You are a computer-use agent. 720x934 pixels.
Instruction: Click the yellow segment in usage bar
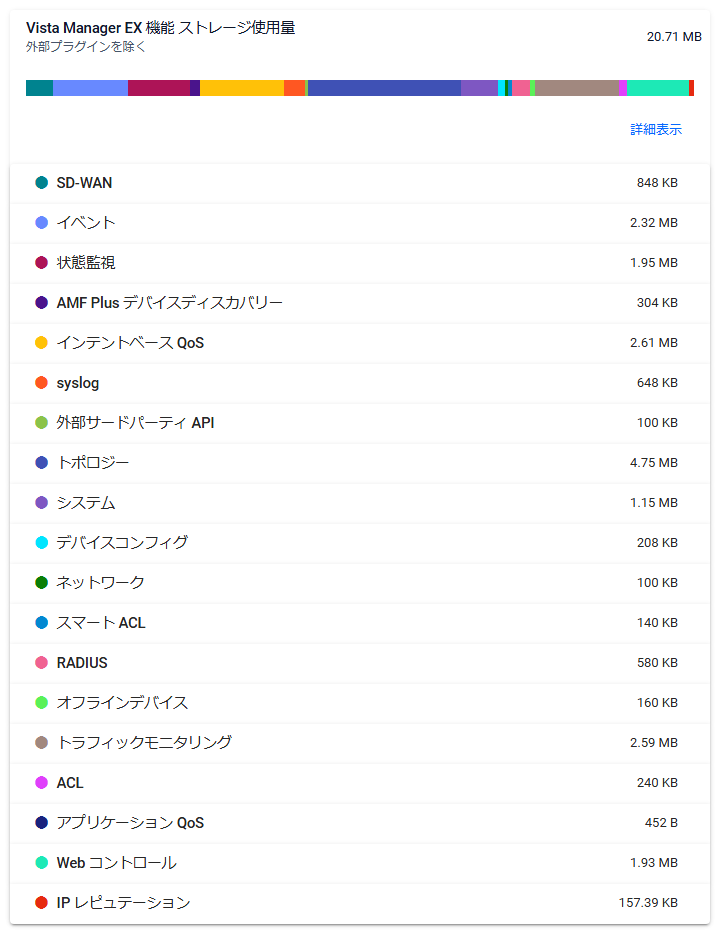241,88
